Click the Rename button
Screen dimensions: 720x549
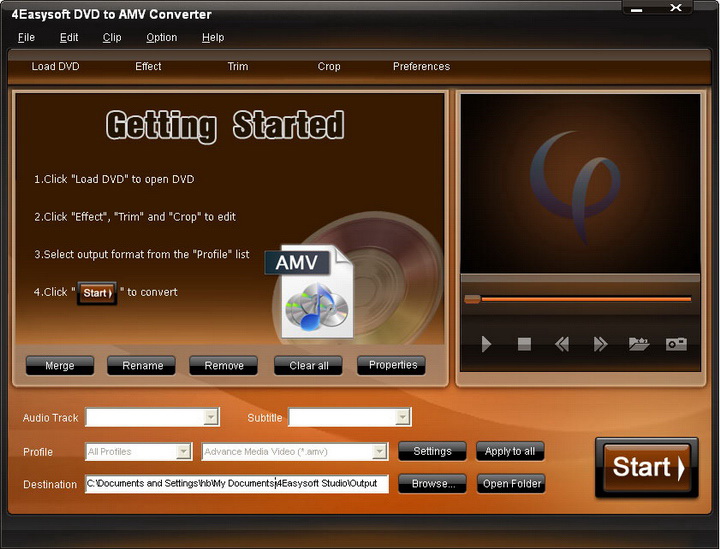pyautogui.click(x=142, y=366)
